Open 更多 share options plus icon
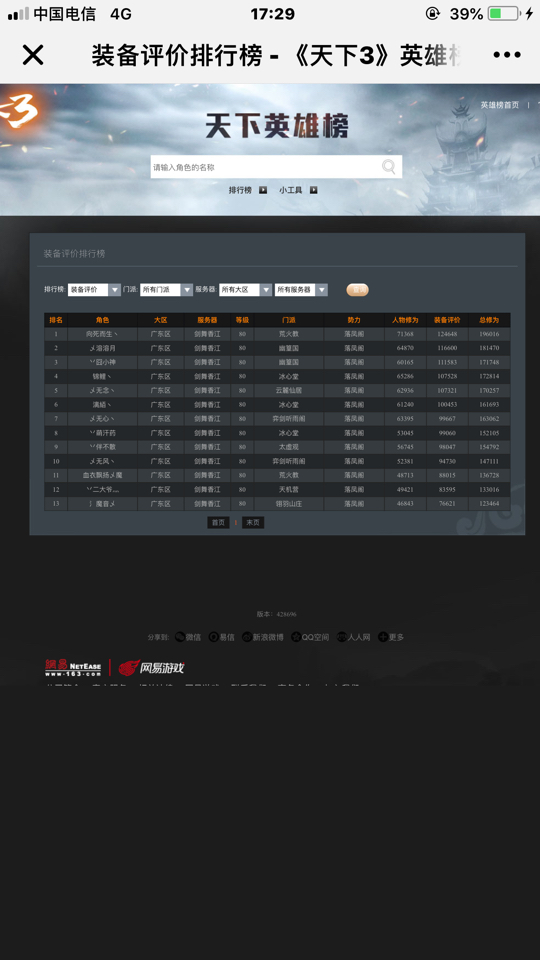 [383, 637]
